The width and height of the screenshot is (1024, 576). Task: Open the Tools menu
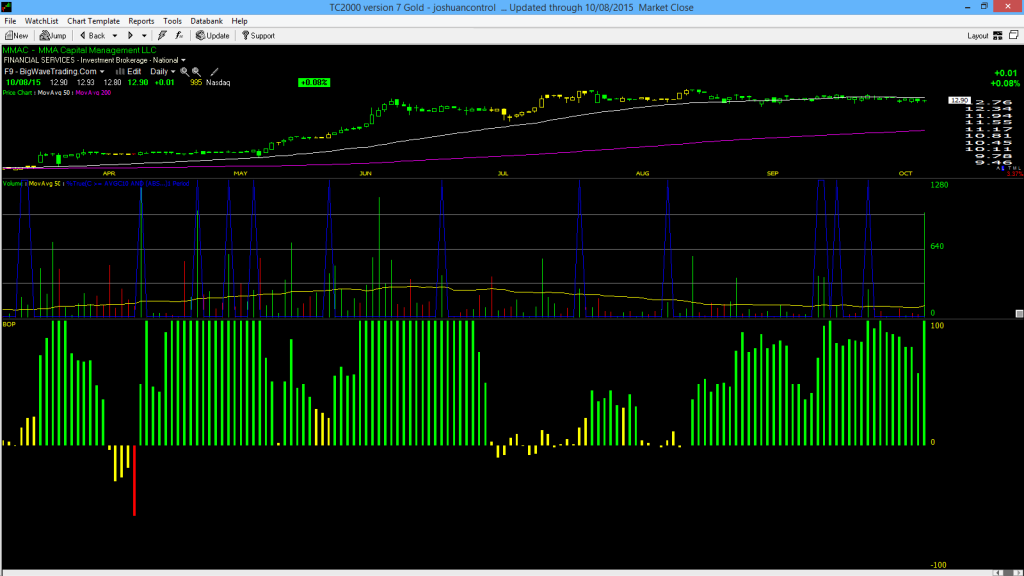pyautogui.click(x=172, y=21)
